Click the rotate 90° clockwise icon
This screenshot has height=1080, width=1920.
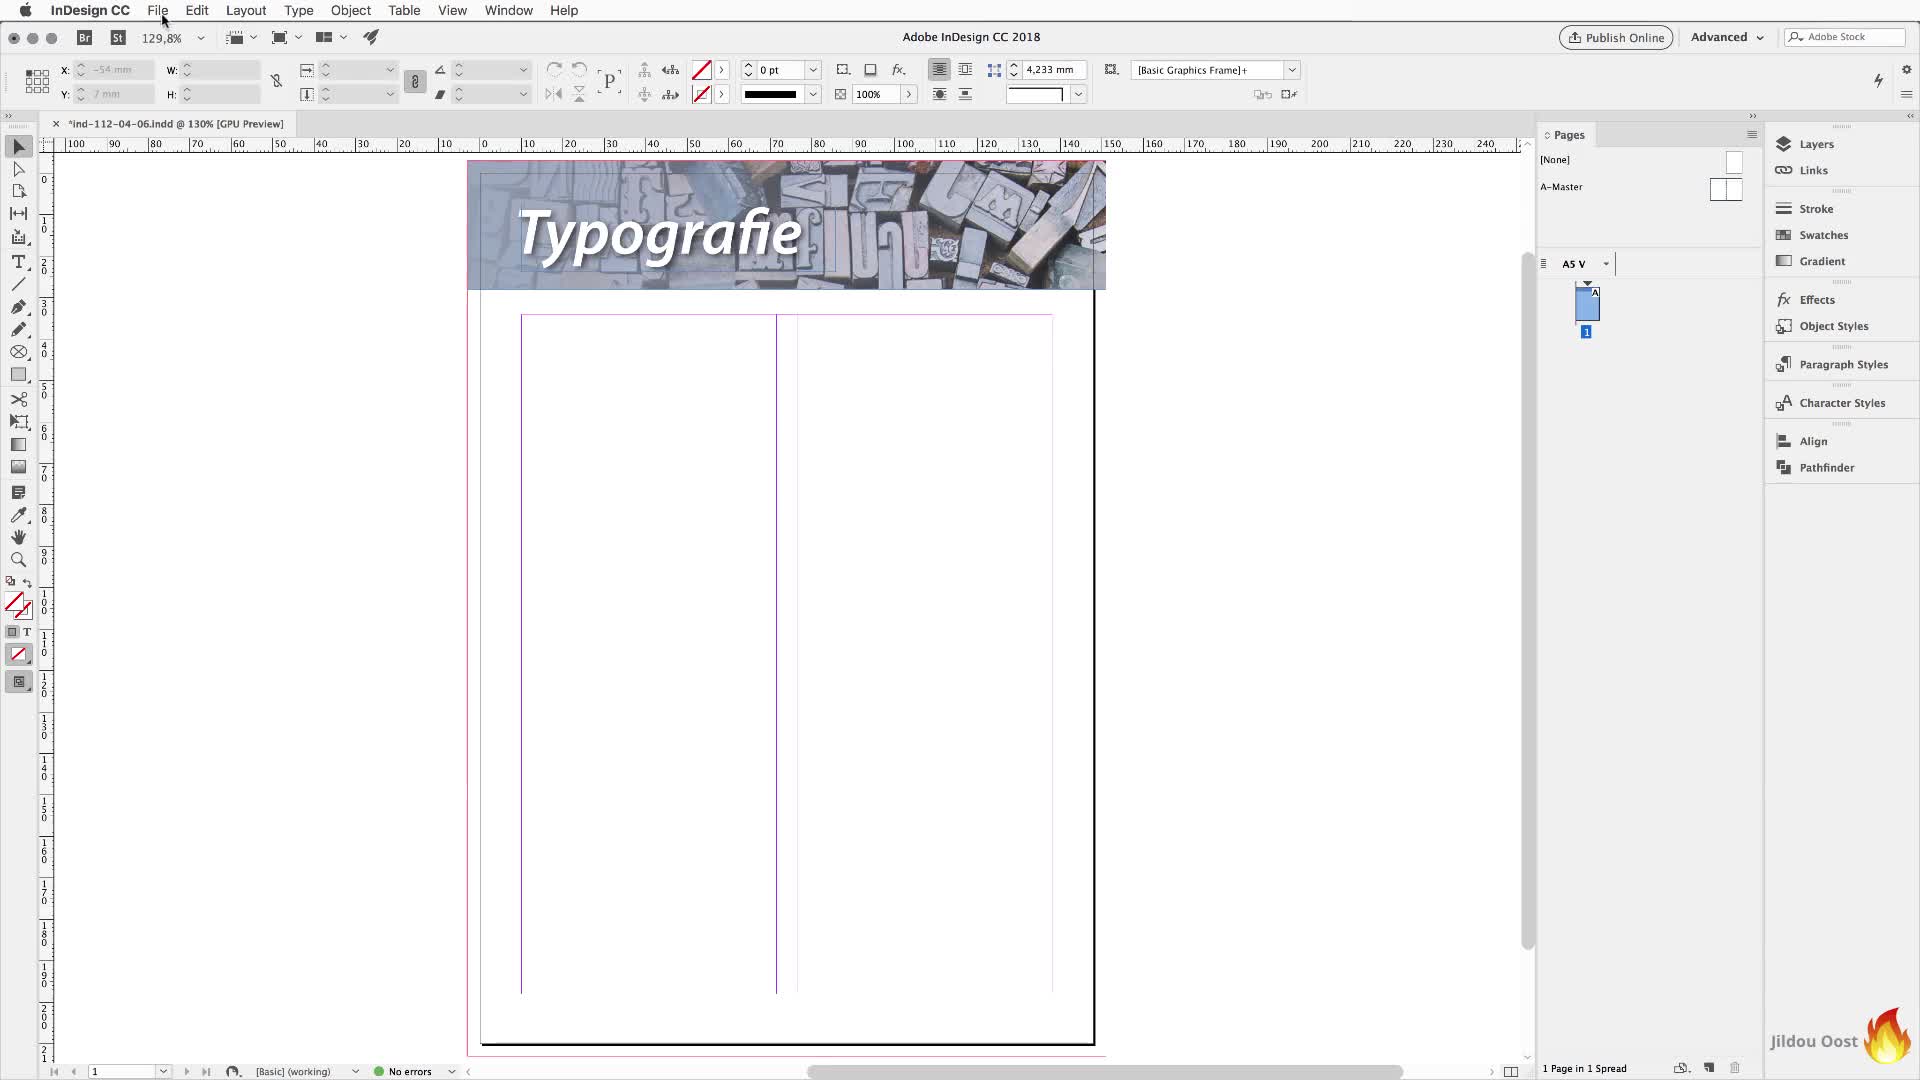pyautogui.click(x=554, y=70)
